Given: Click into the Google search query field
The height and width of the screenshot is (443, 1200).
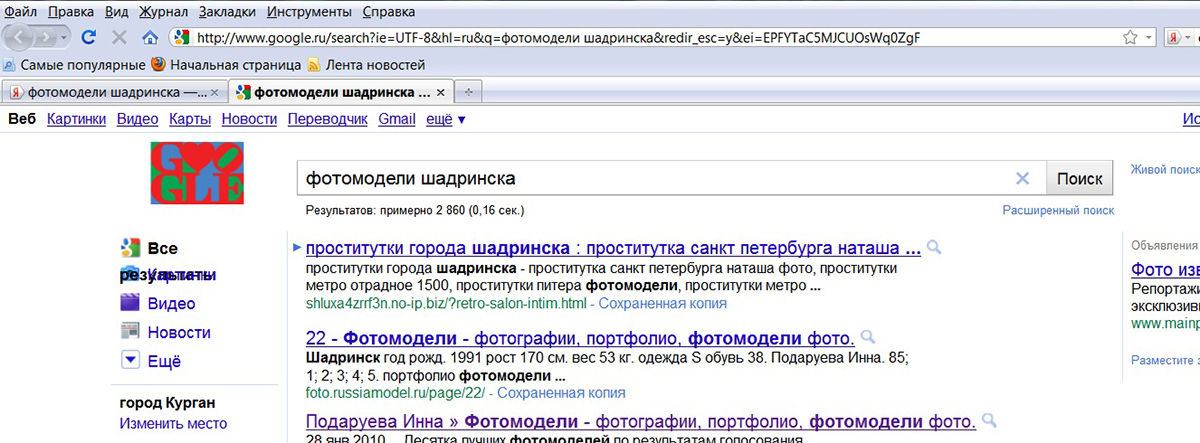Looking at the screenshot, I should click(653, 179).
